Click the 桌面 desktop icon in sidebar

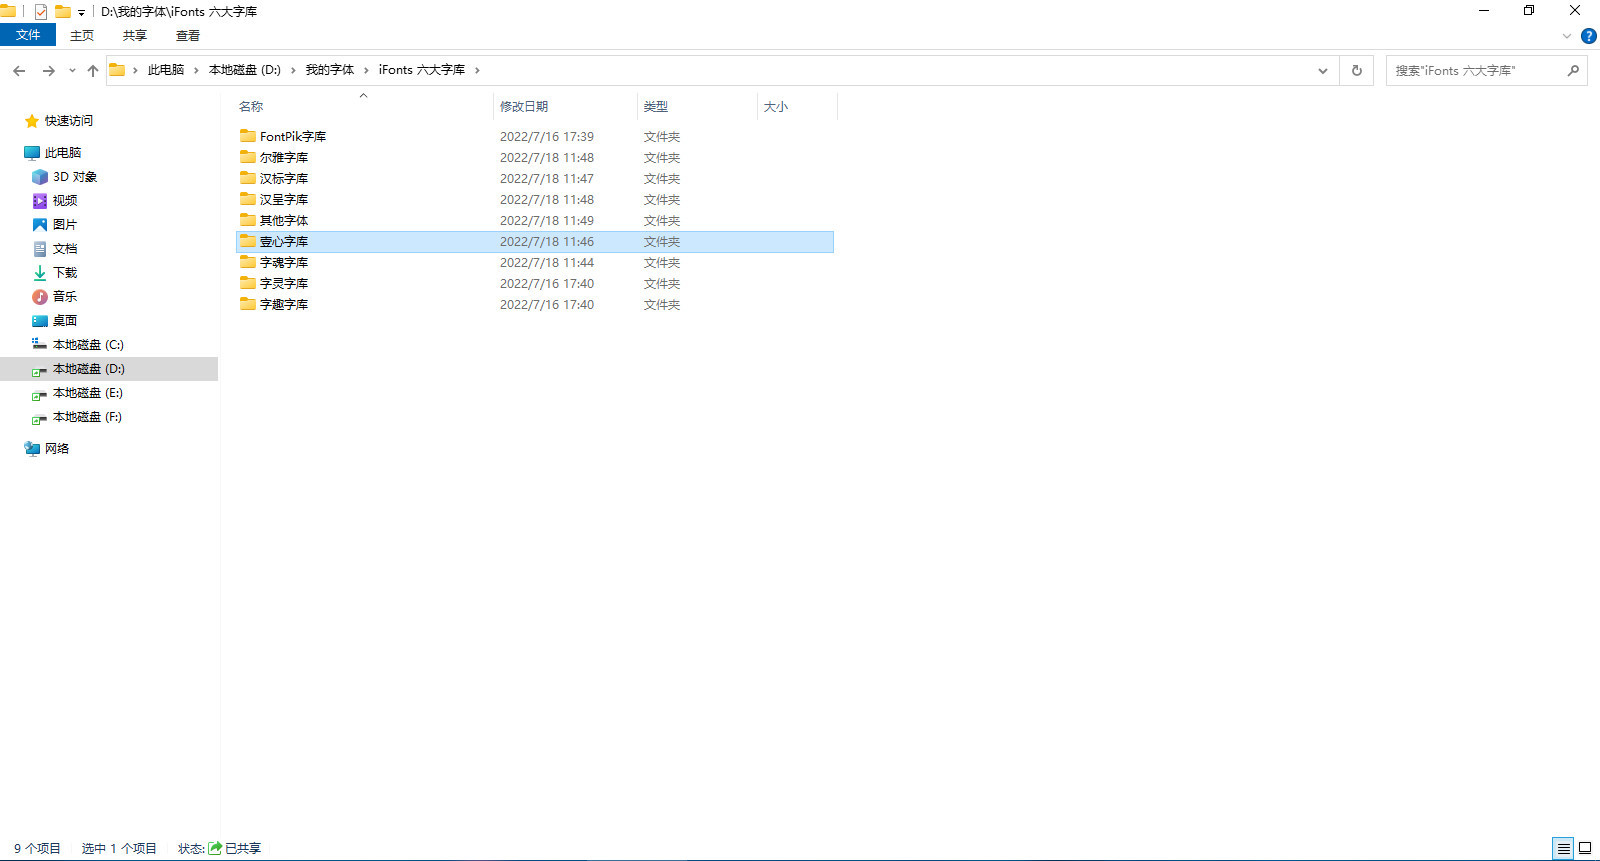(40, 321)
